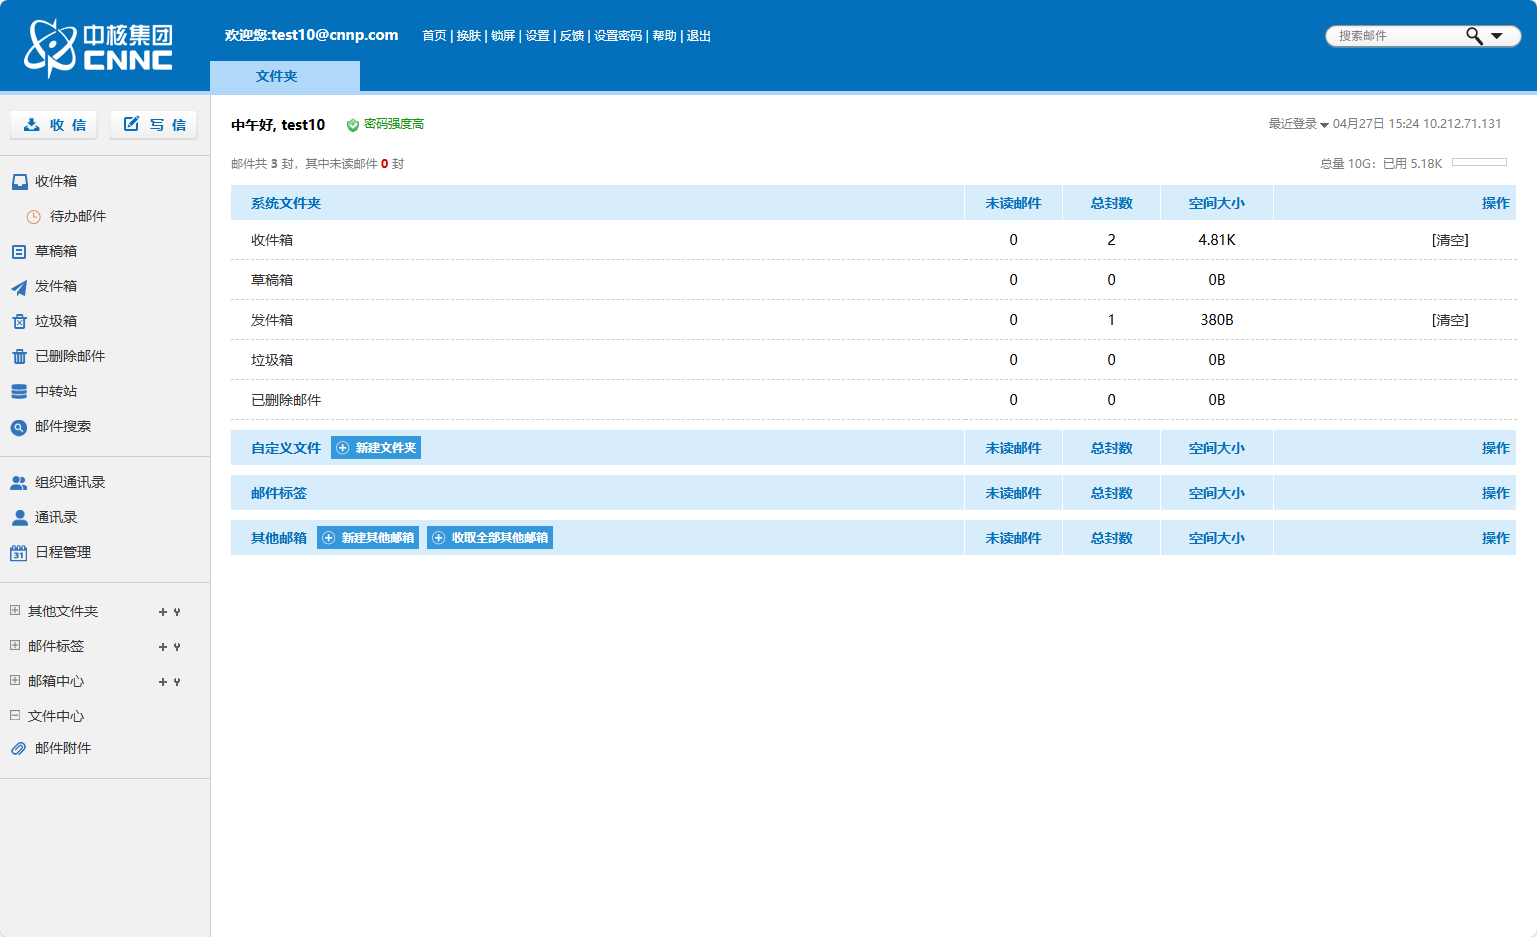Open the search options dropdown arrow

(1497, 36)
